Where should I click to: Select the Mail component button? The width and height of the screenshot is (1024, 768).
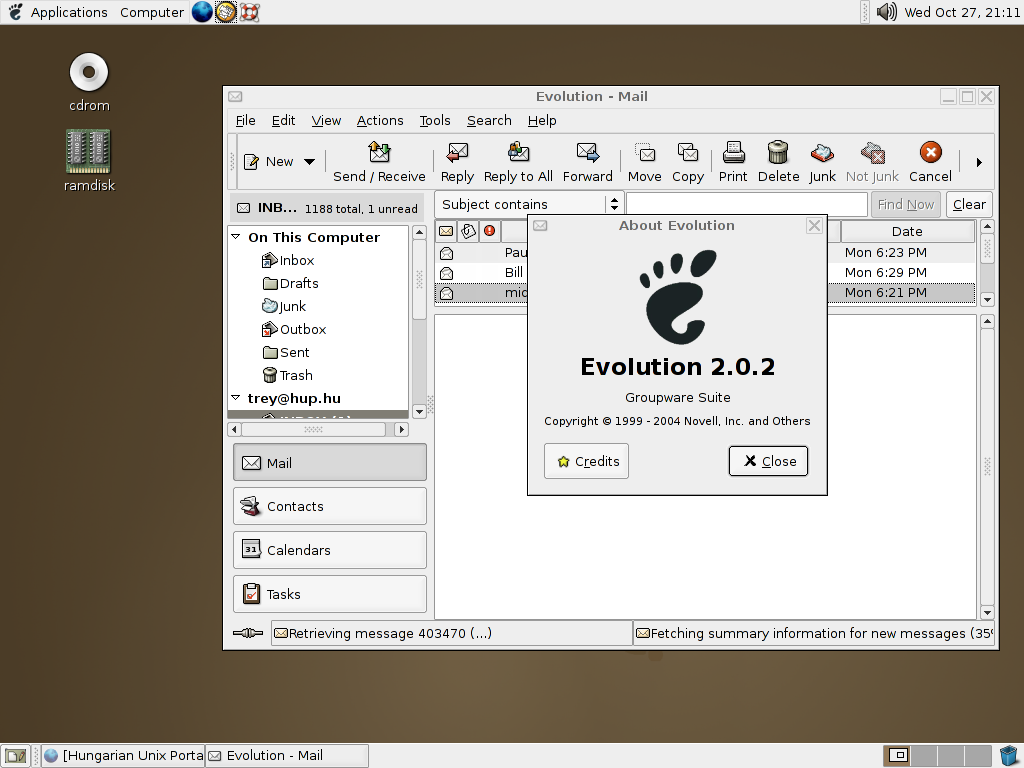pos(330,462)
